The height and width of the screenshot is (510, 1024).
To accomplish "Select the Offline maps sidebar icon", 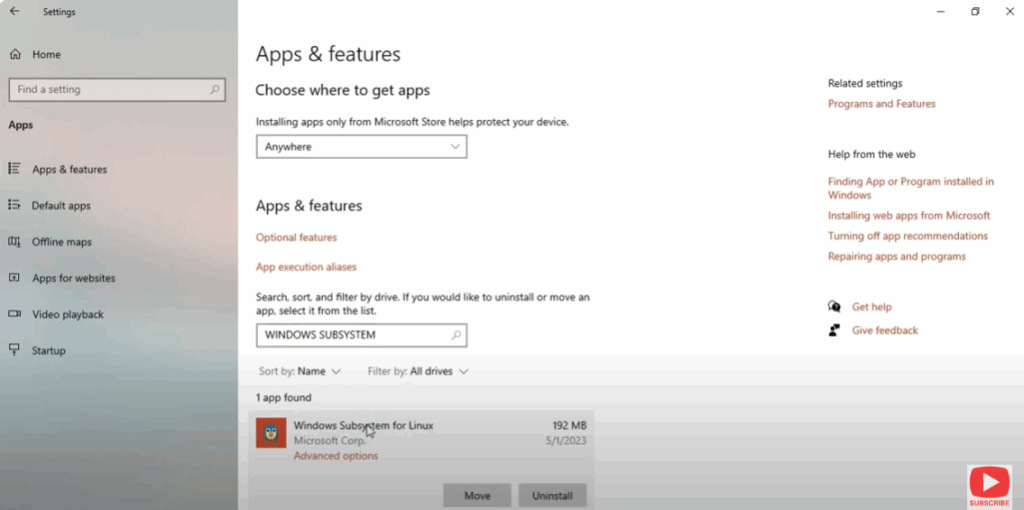I will coord(14,242).
